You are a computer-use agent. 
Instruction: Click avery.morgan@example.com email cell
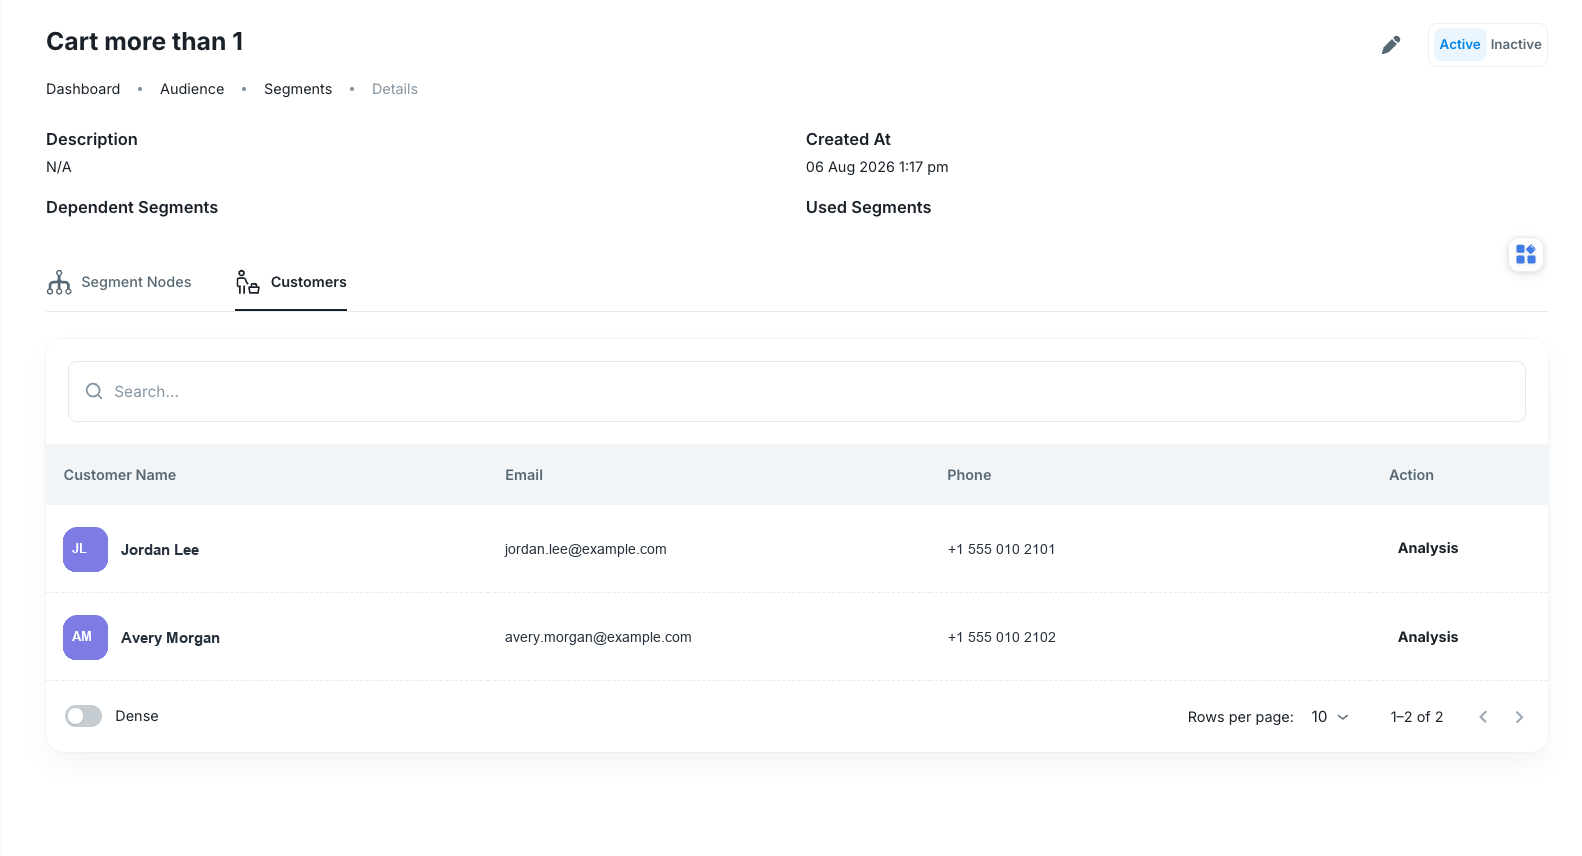tap(598, 637)
